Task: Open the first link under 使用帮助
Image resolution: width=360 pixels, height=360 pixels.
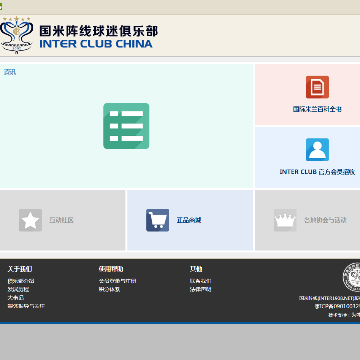Action: point(117,281)
